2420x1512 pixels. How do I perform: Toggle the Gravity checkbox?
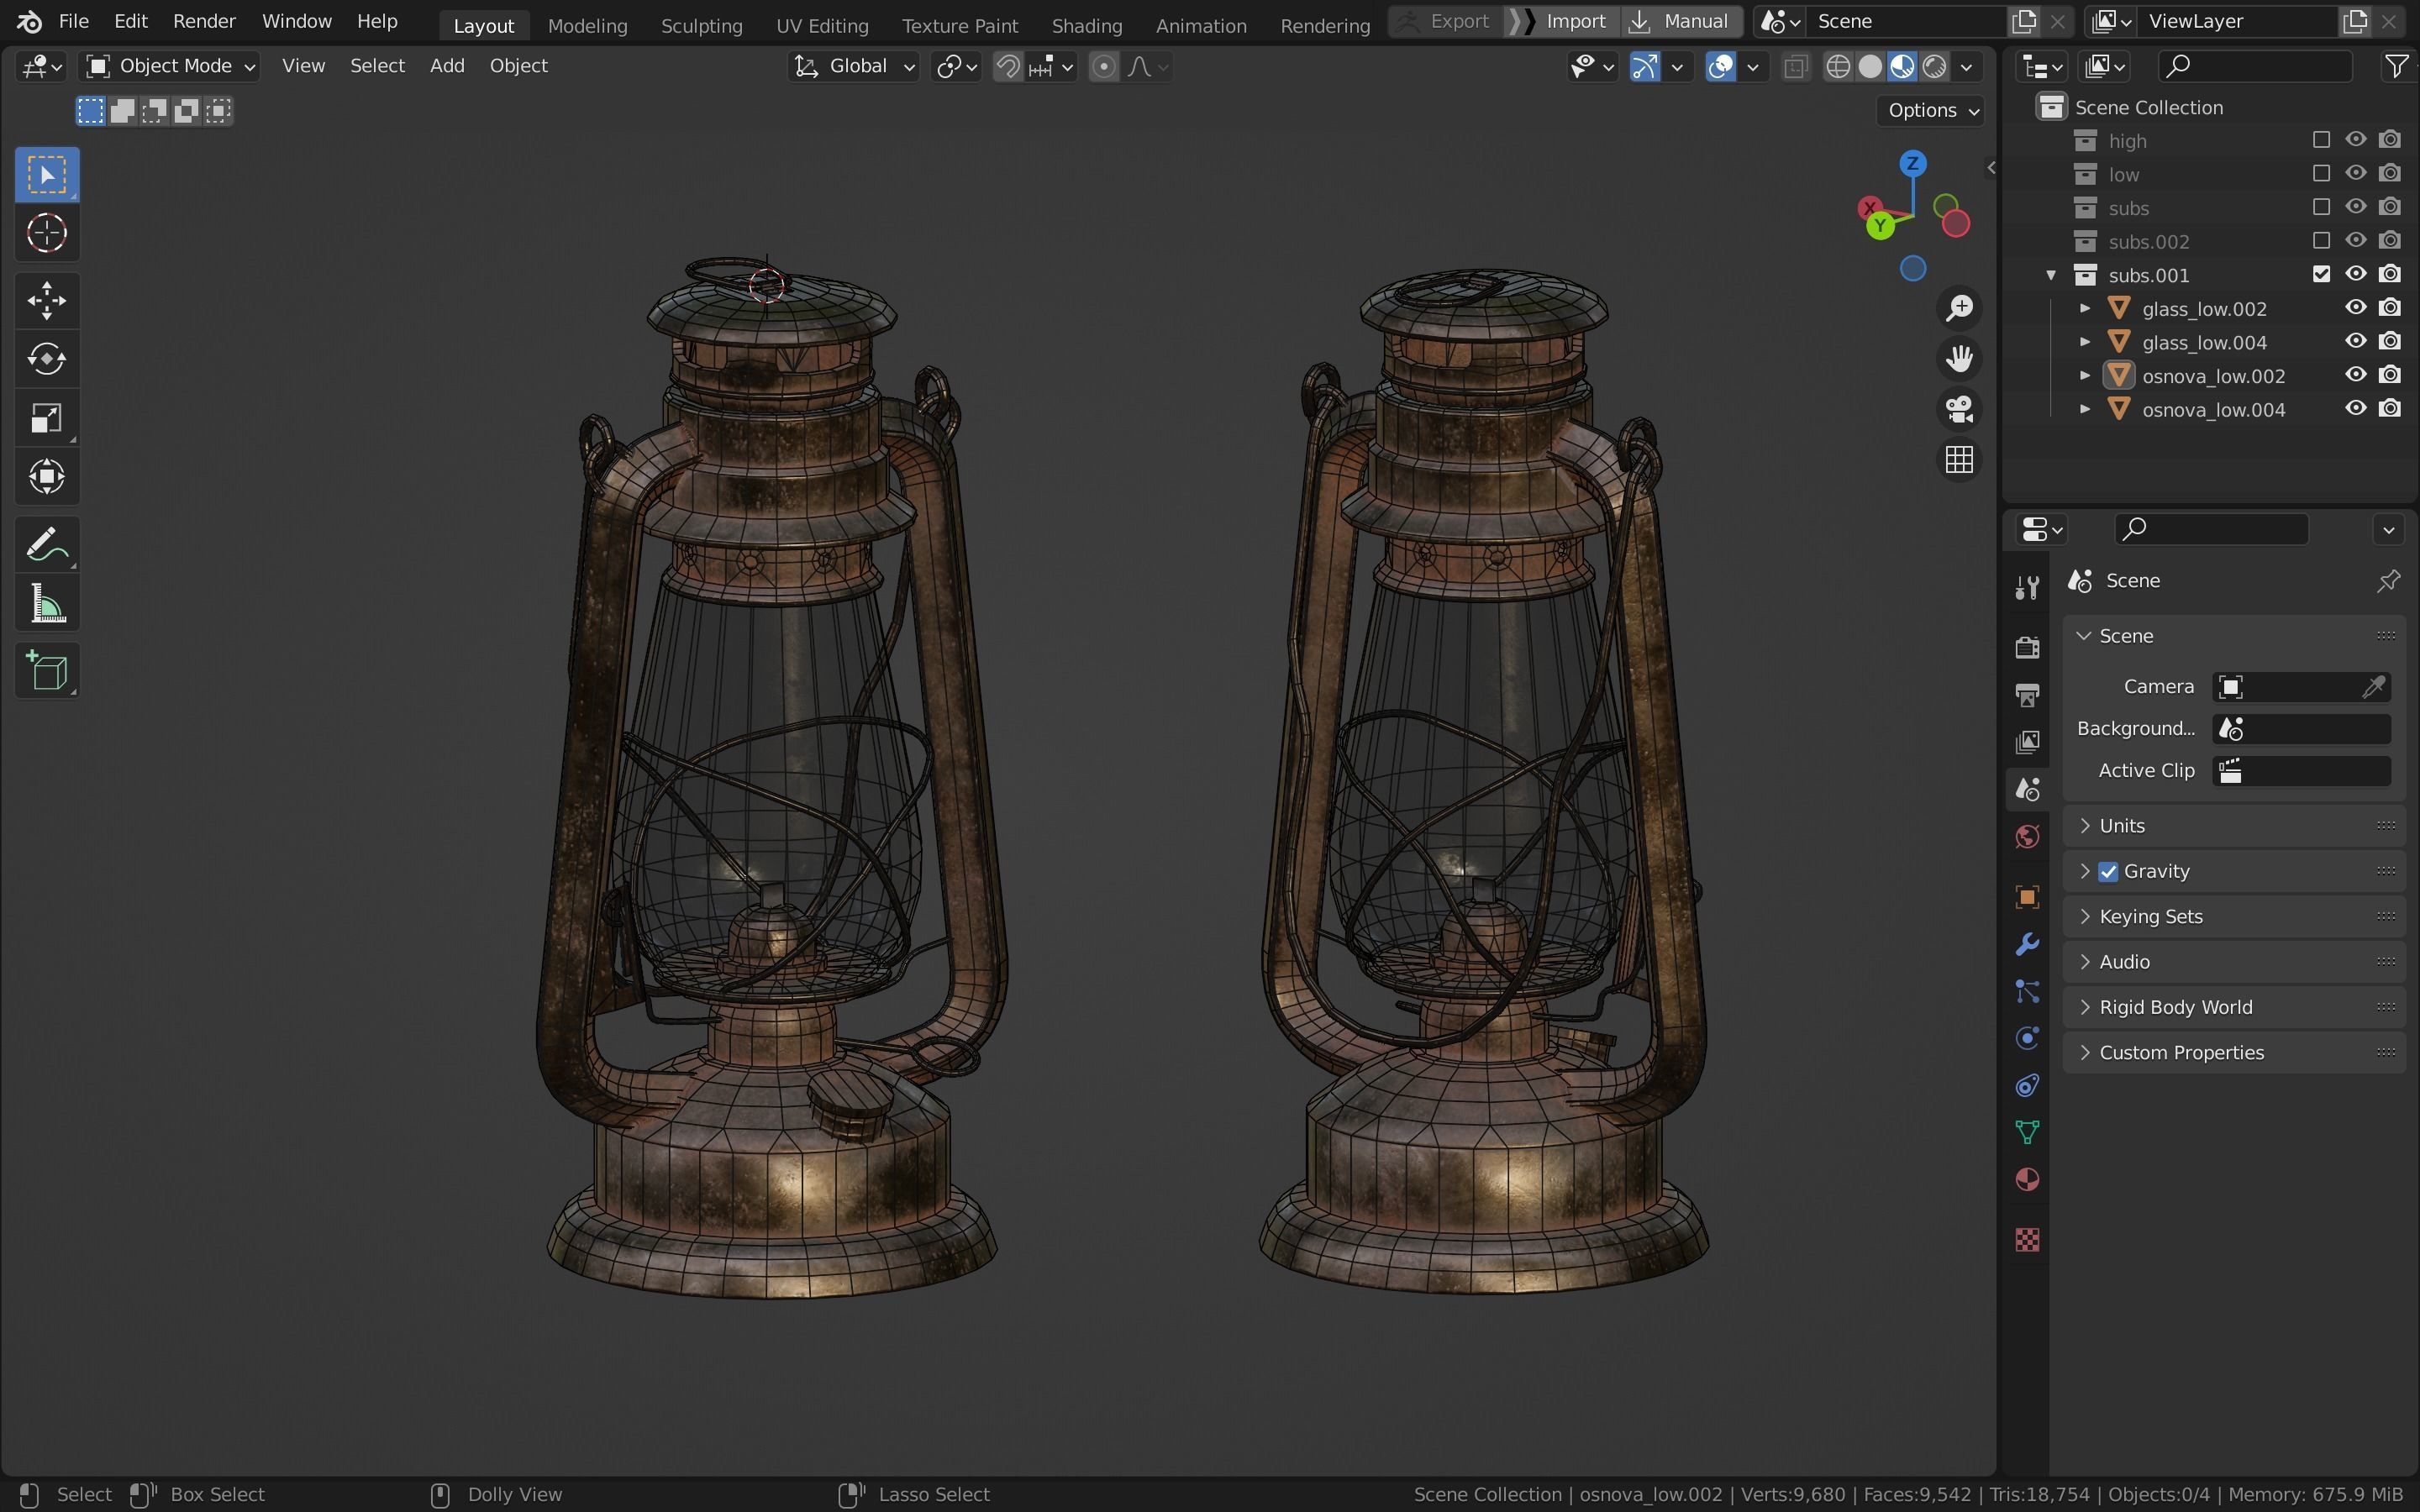tap(2108, 872)
